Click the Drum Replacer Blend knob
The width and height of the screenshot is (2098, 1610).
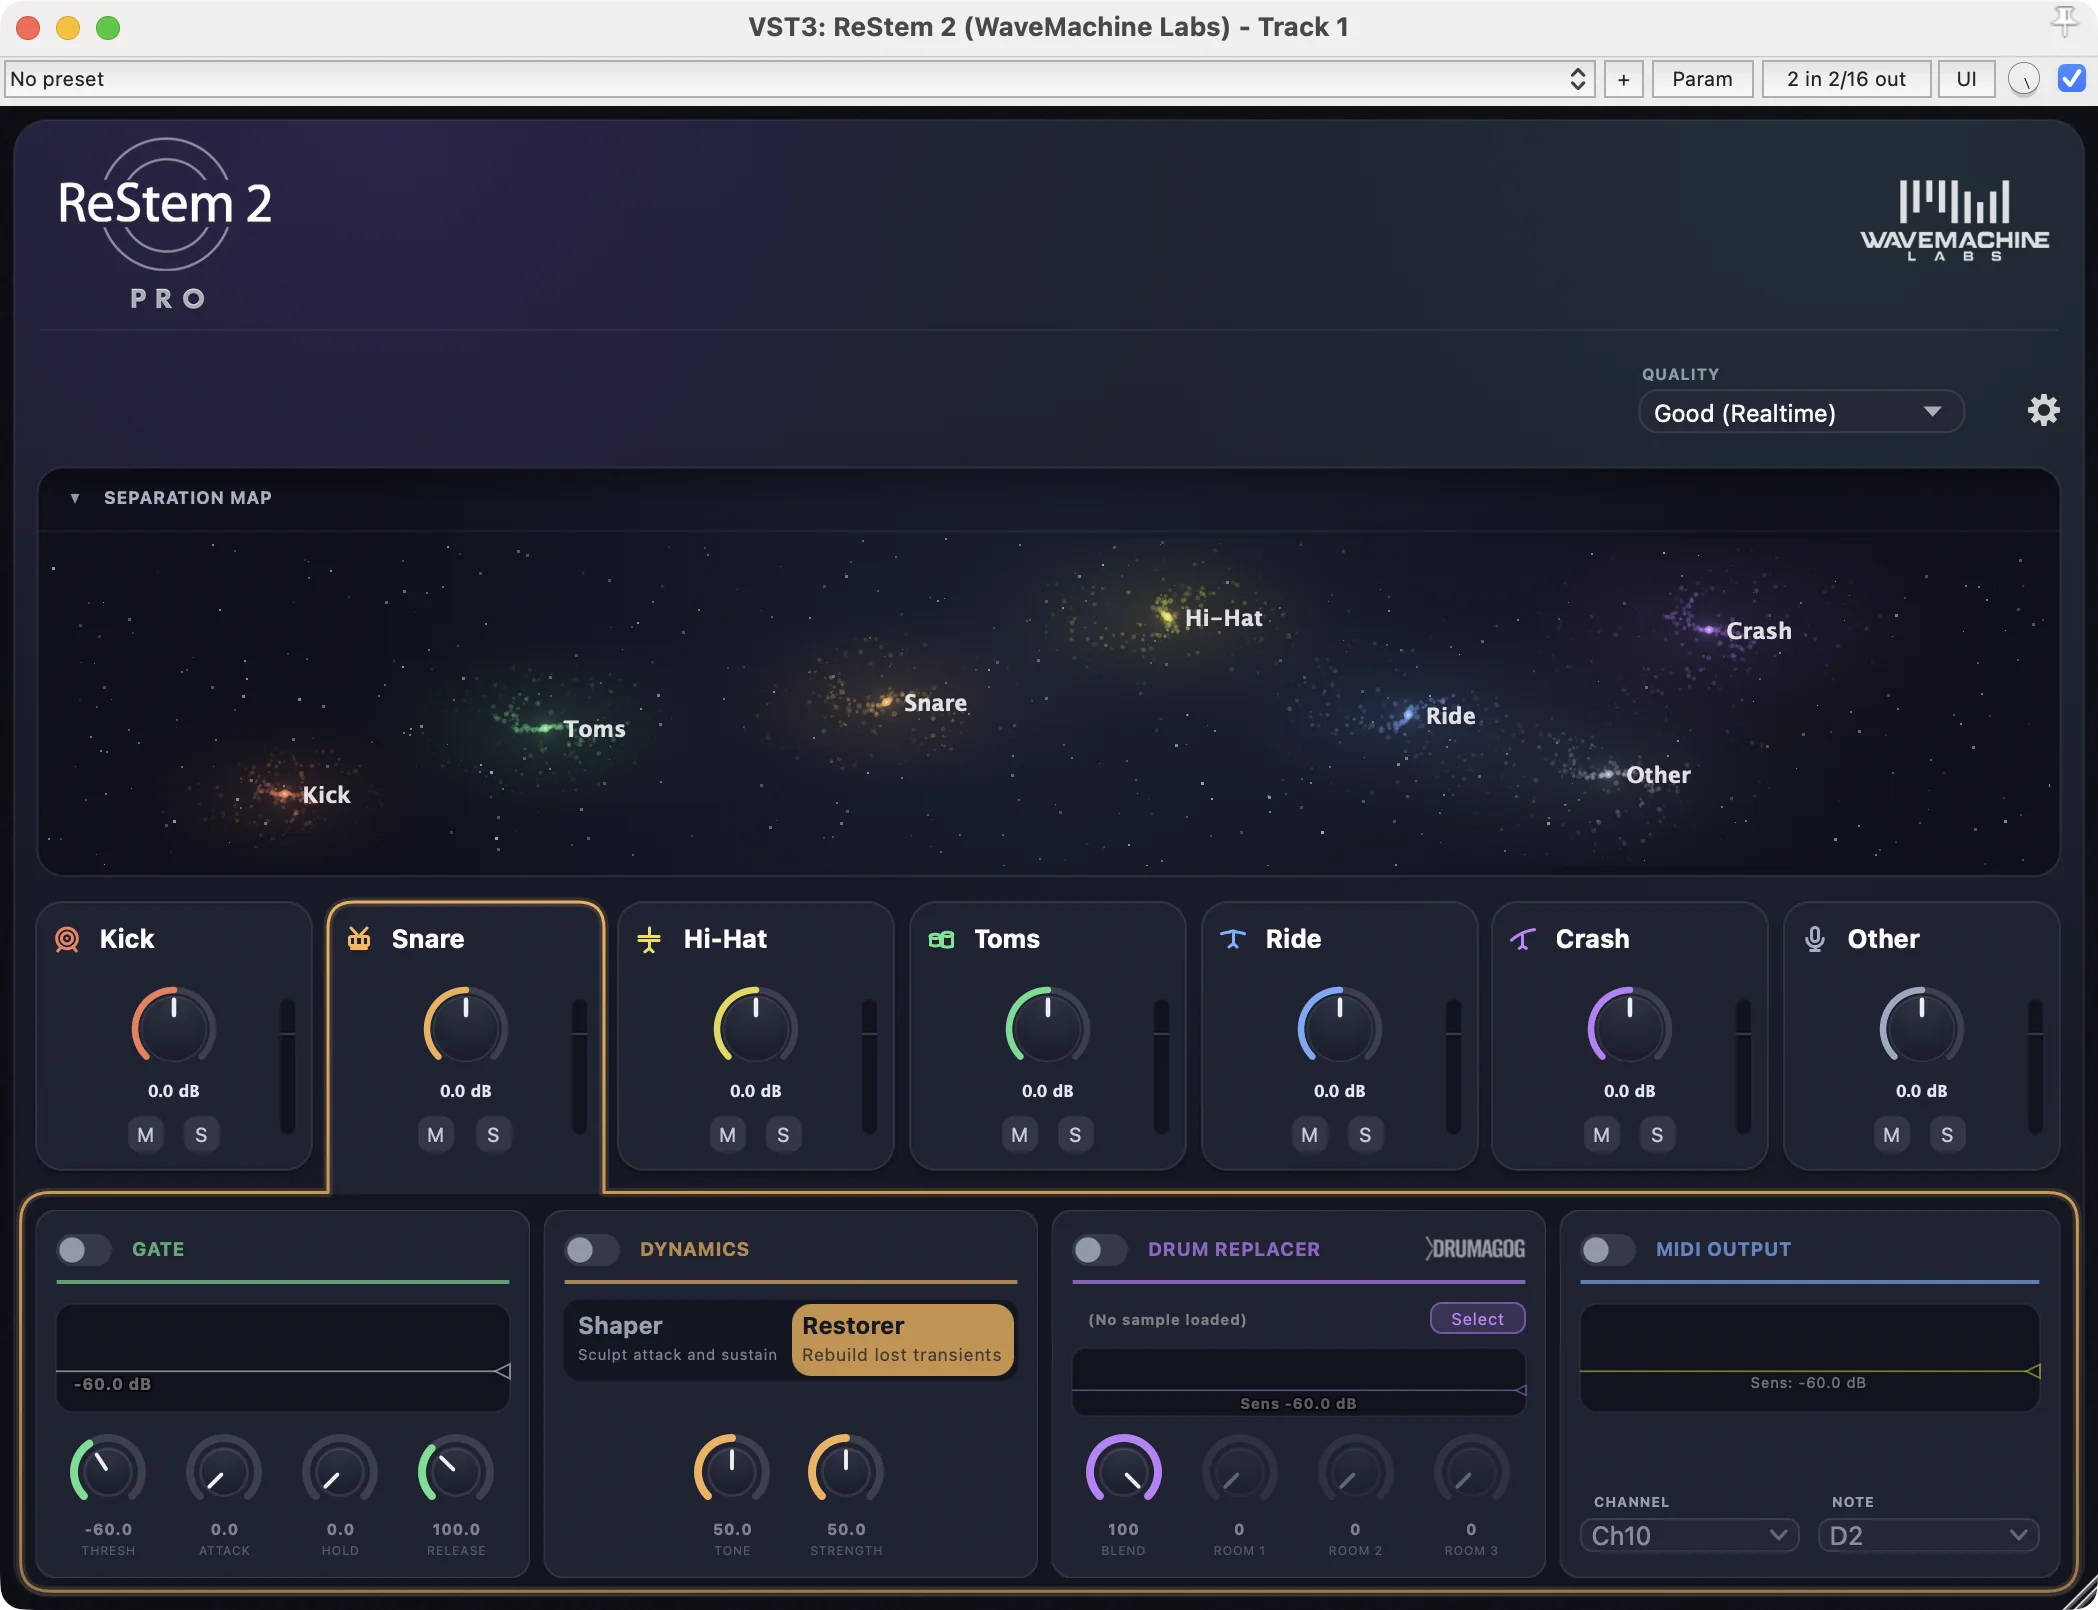point(1124,1470)
